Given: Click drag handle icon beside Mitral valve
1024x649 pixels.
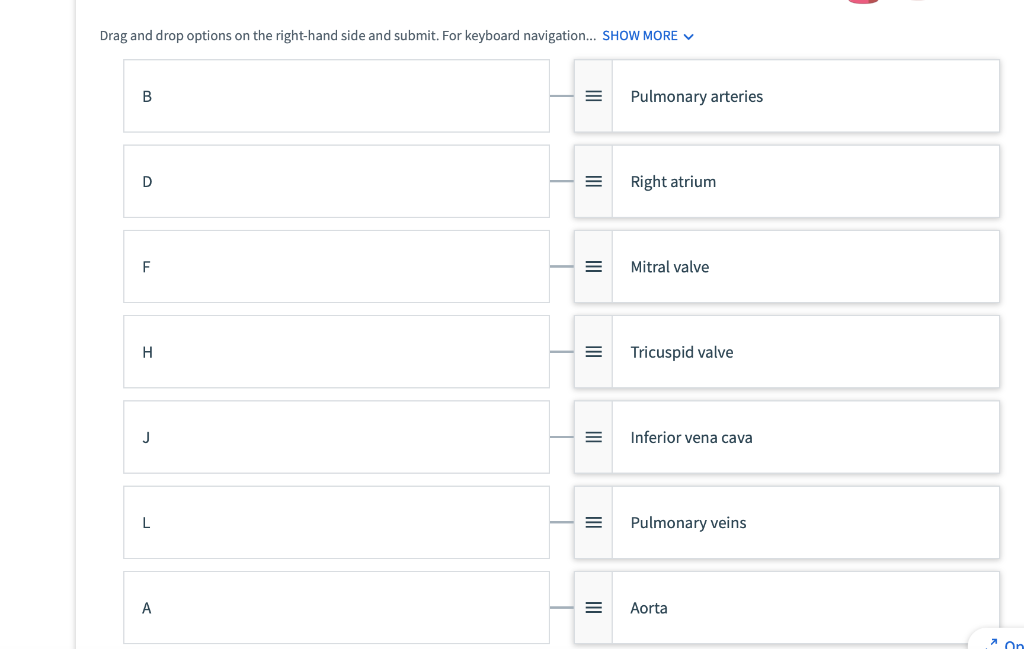Looking at the screenshot, I should [x=593, y=267].
